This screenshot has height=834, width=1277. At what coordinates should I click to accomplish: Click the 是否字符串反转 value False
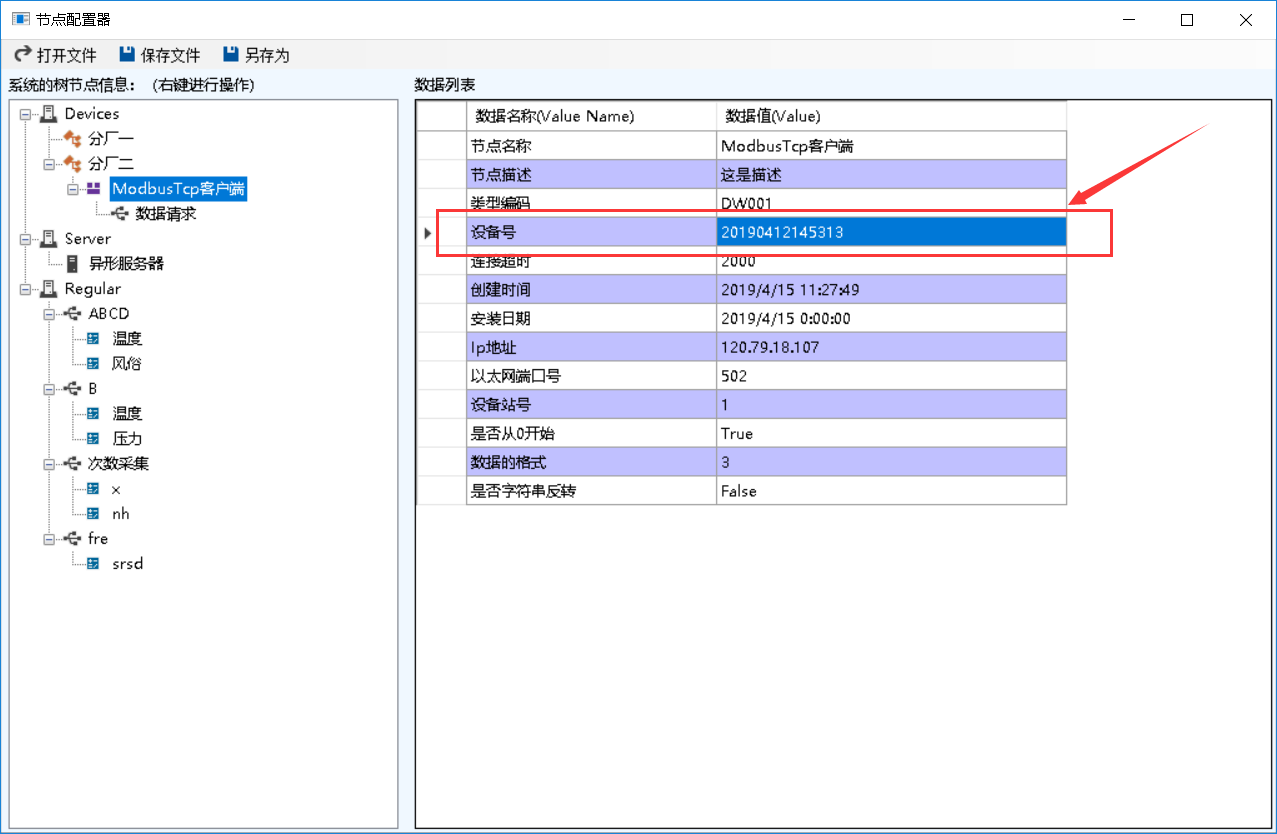[x=891, y=491]
